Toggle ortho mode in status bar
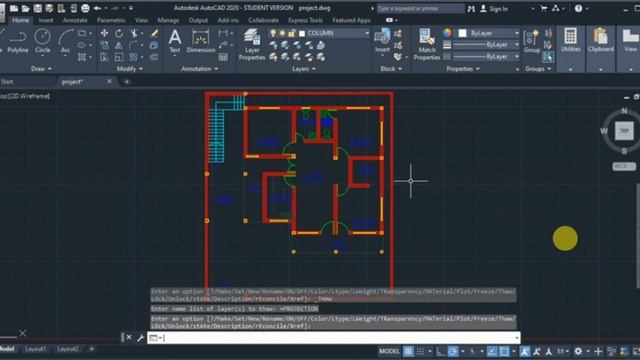The height and width of the screenshot is (360, 640). 440,351
